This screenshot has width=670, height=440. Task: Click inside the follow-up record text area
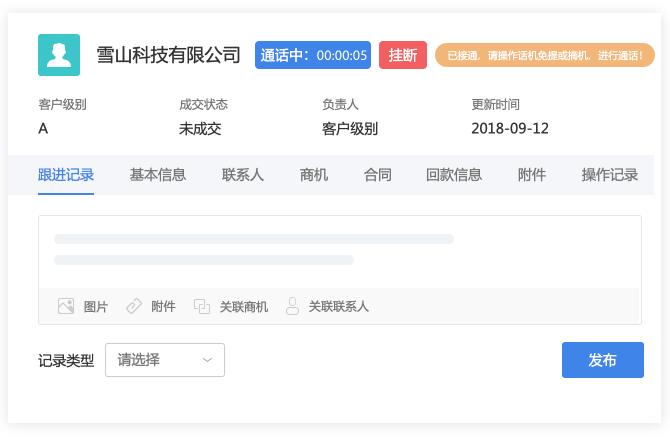click(x=340, y=252)
